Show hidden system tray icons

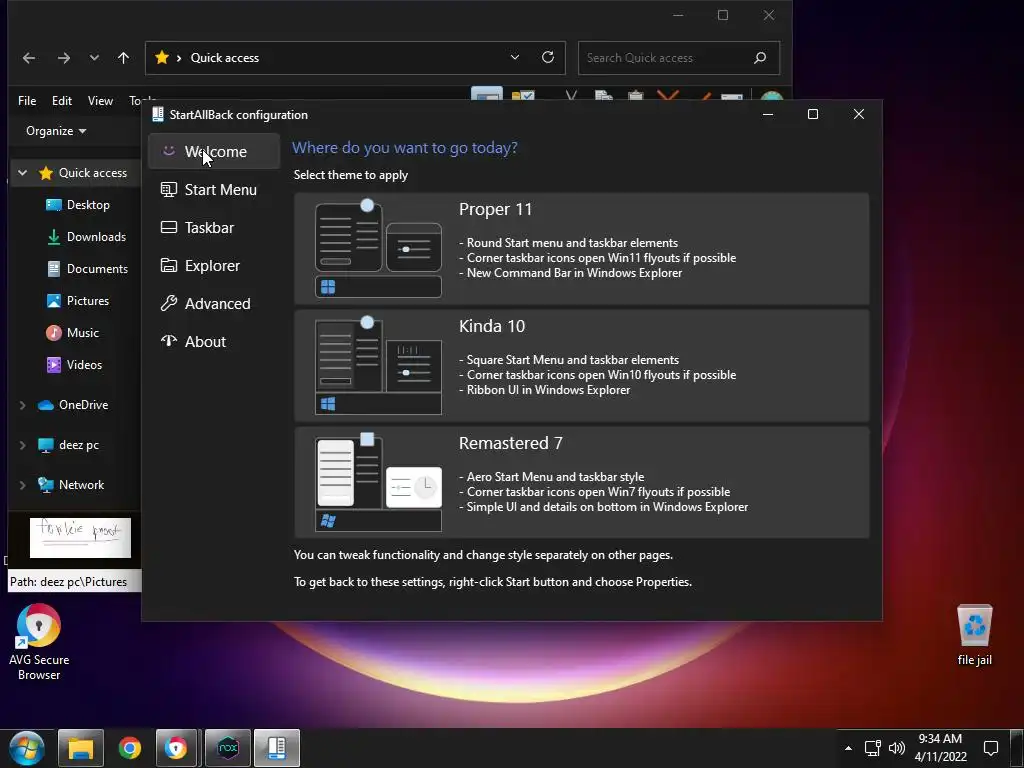848,748
